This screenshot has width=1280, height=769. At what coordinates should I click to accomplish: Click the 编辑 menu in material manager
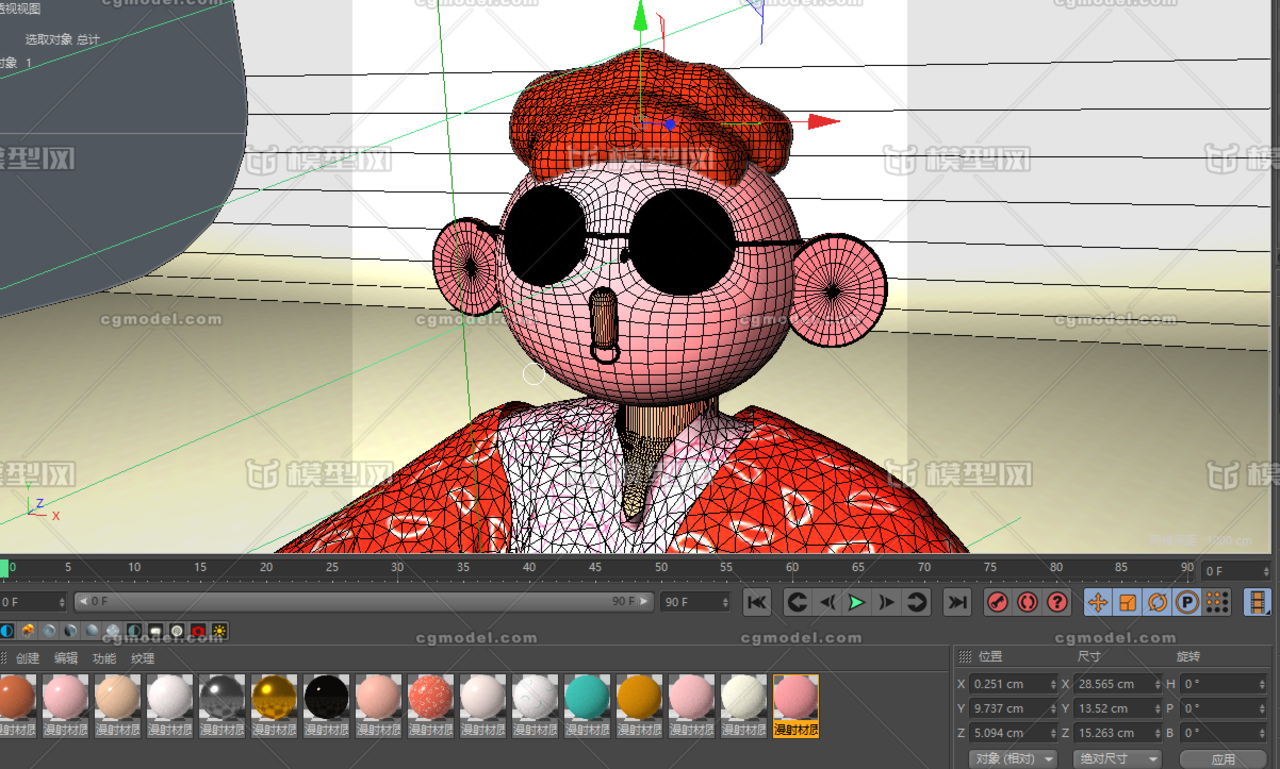click(67, 658)
